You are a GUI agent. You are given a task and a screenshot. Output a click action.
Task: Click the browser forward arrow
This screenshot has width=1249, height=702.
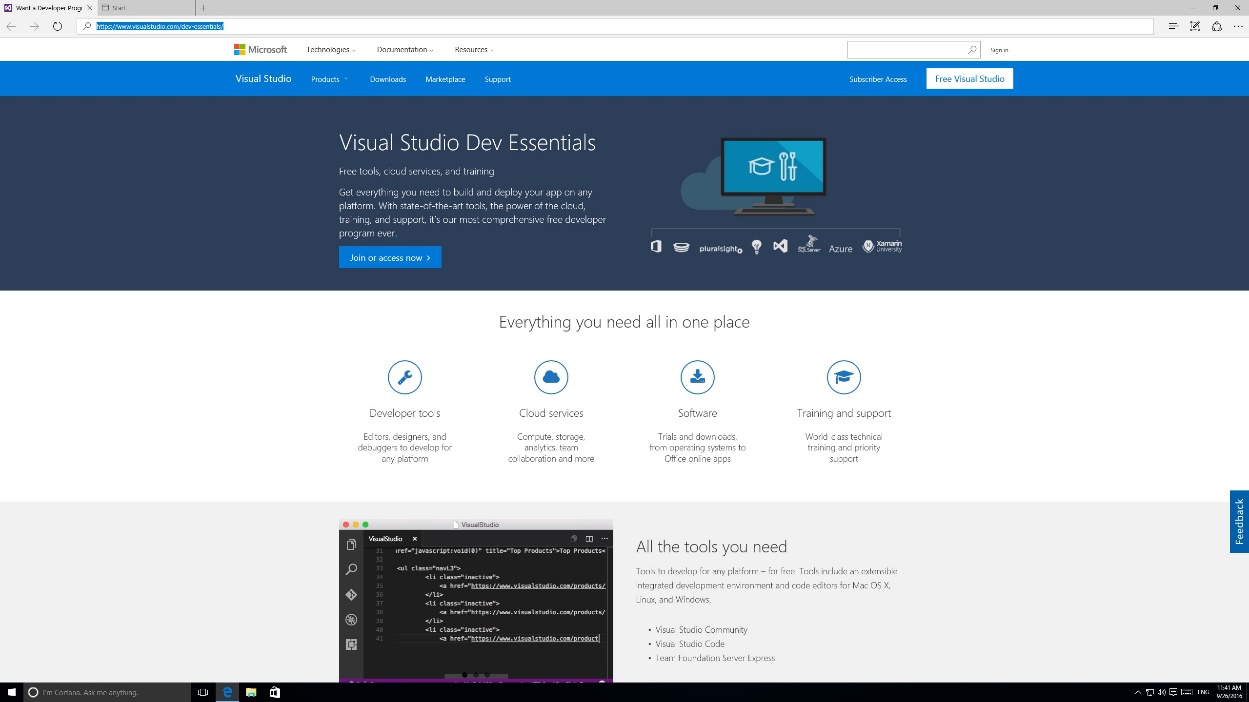pos(34,26)
